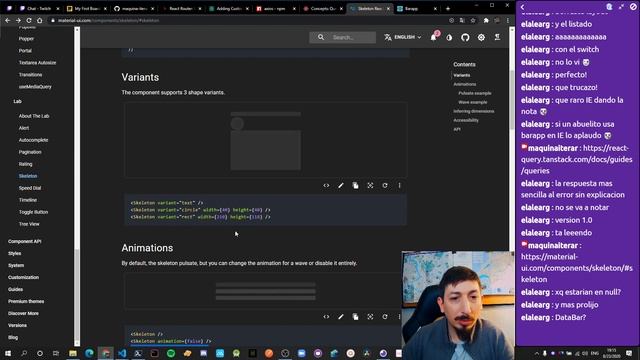
Task: Show source code icon under Animations demo
Action: click(326, 317)
